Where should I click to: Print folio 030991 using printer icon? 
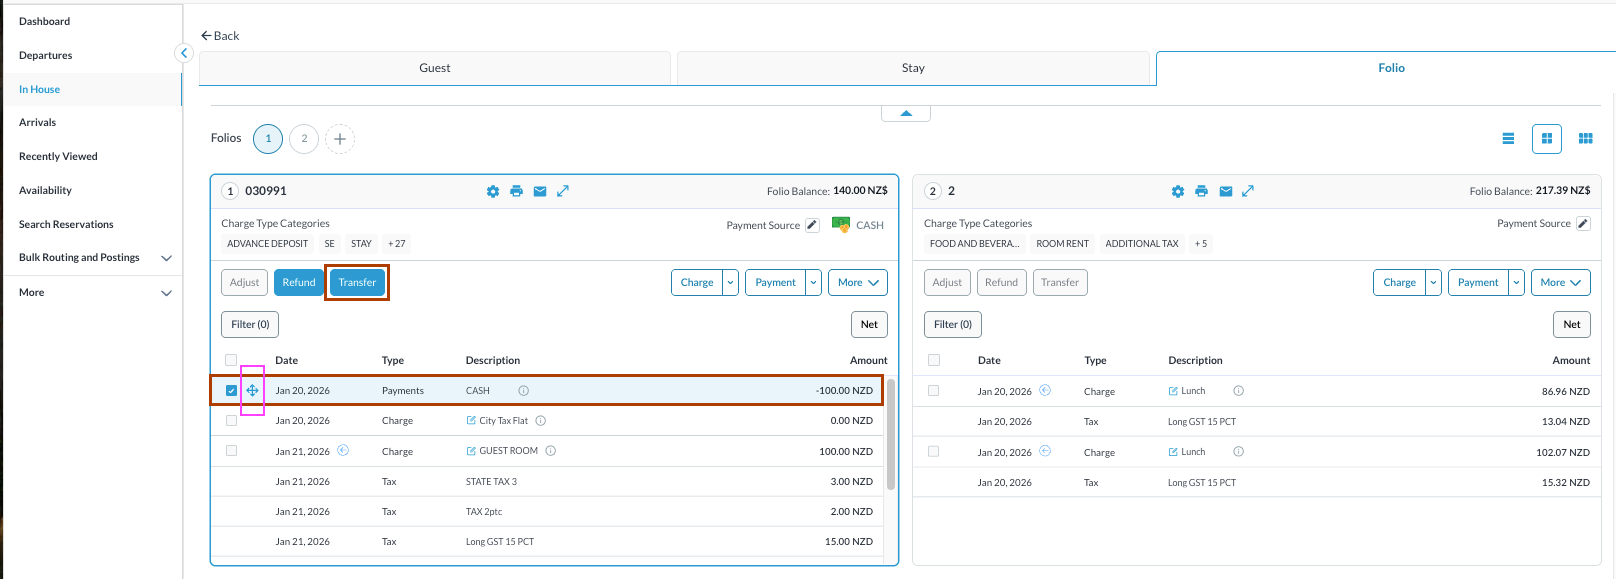click(x=516, y=191)
